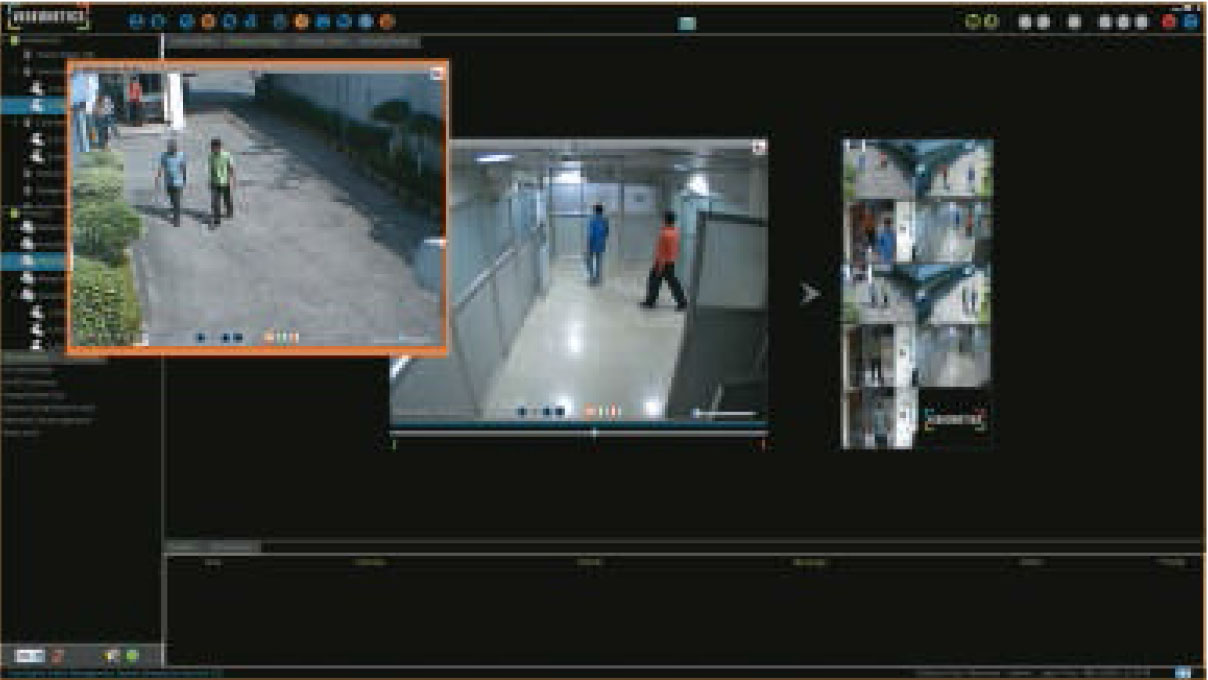Collapse the top green root node in device tree
1208x680 pixels.
coord(14,41)
